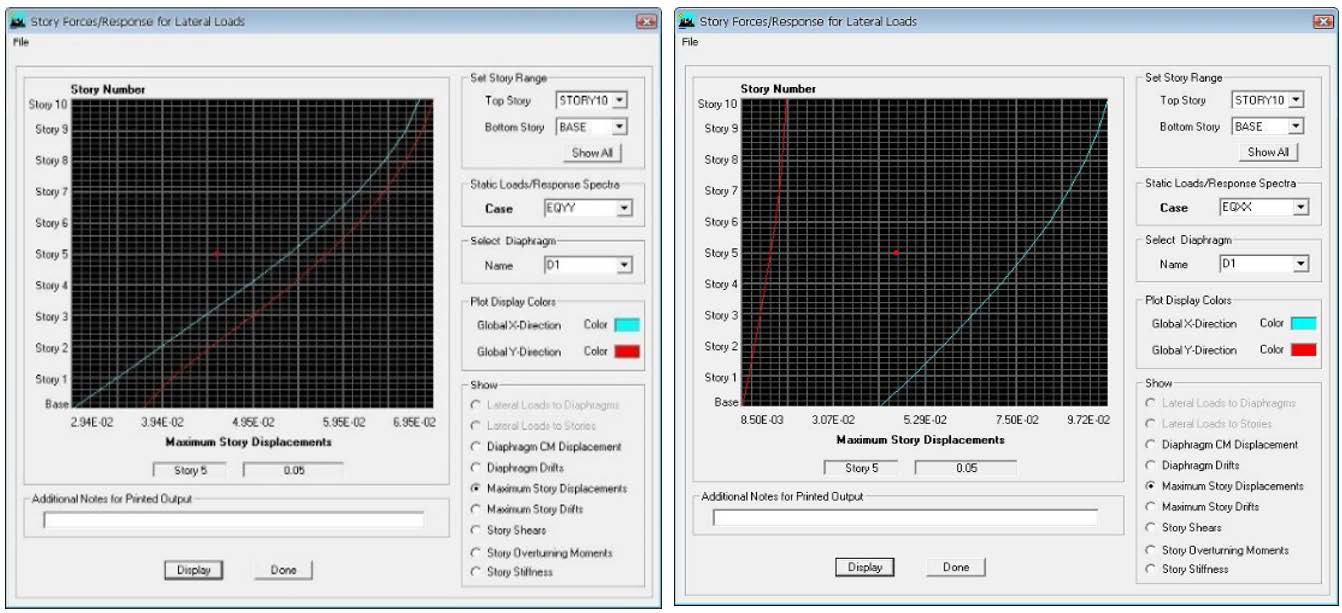Open the File menu in the EQYY window

coord(21,42)
